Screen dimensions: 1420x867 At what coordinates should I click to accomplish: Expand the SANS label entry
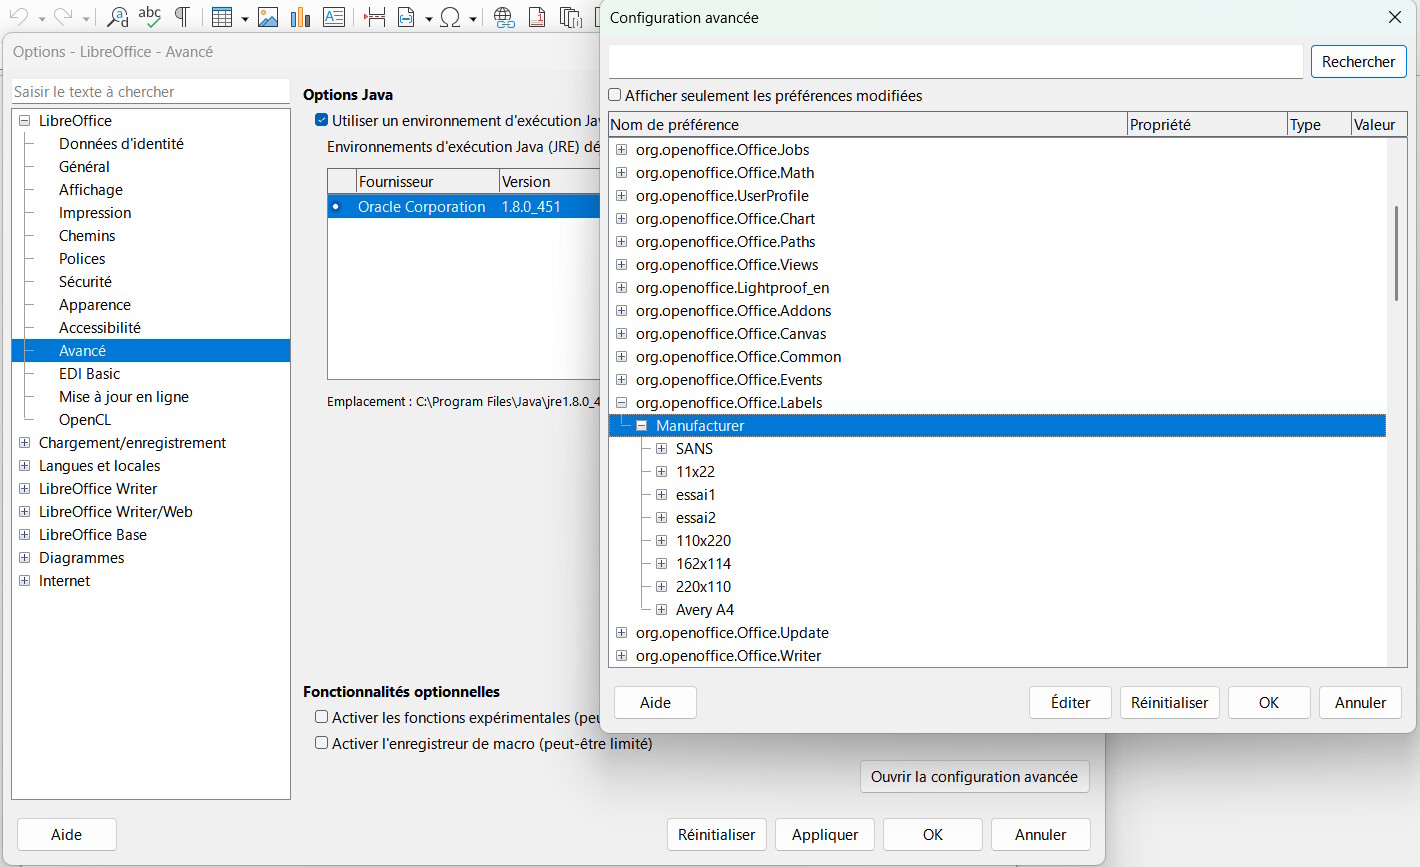click(661, 448)
